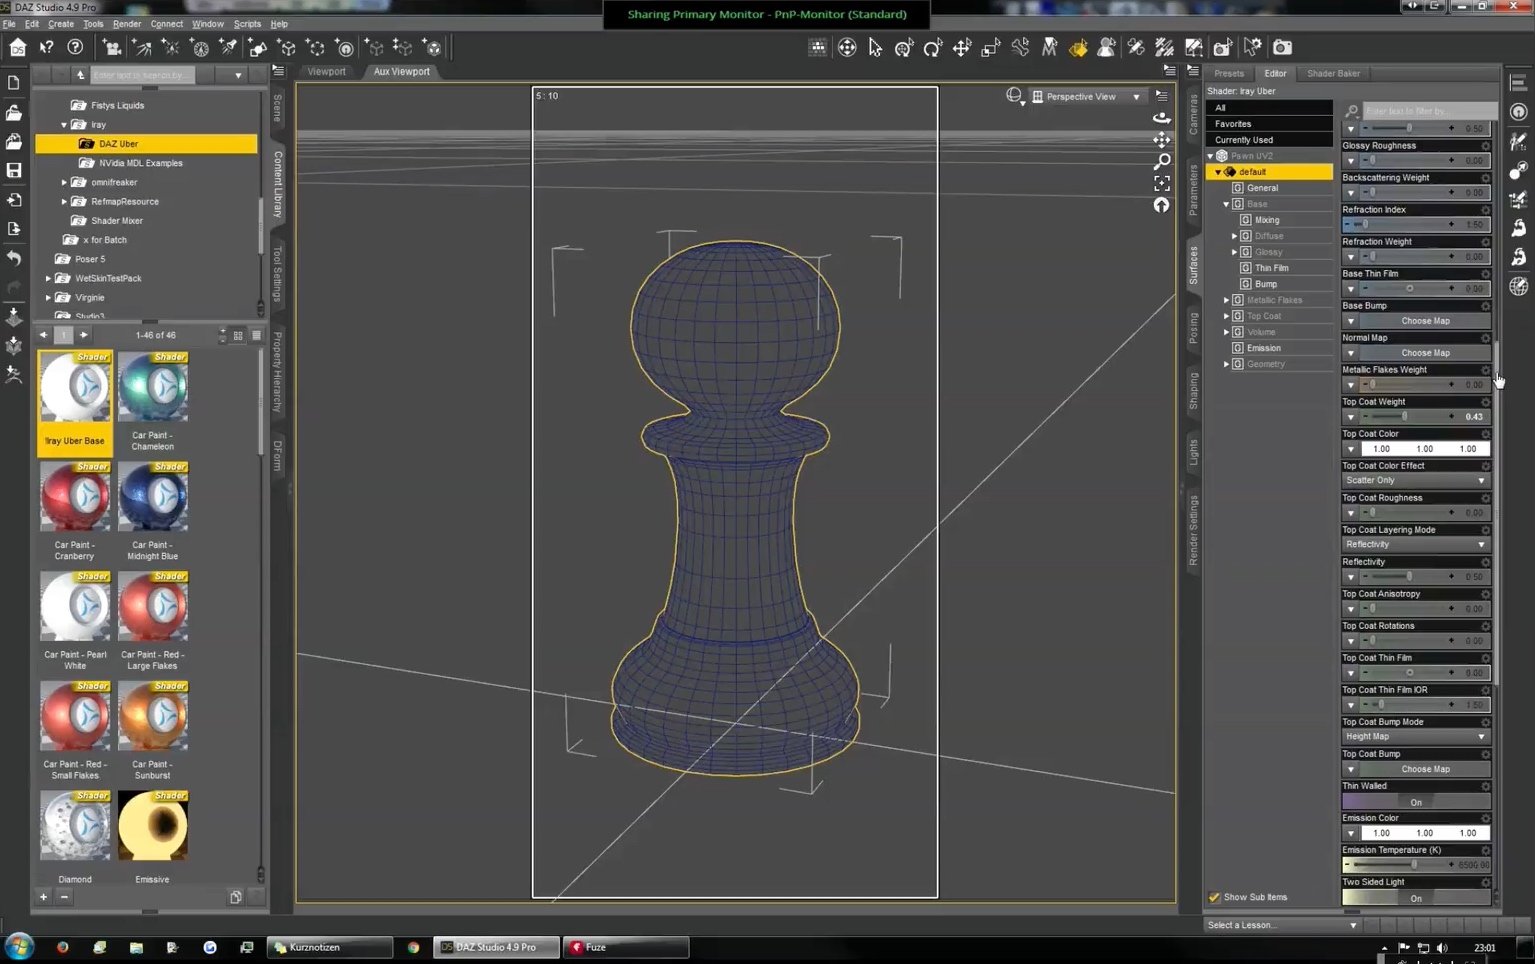Expand the Diffuse surface group
1535x964 pixels.
[1234, 236]
